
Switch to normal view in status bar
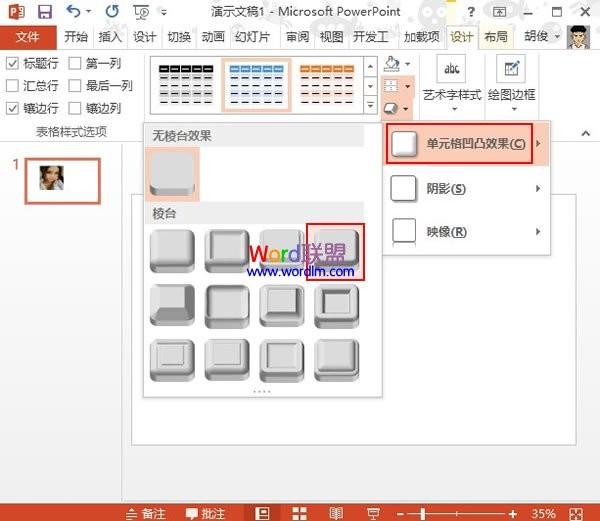coord(262,513)
